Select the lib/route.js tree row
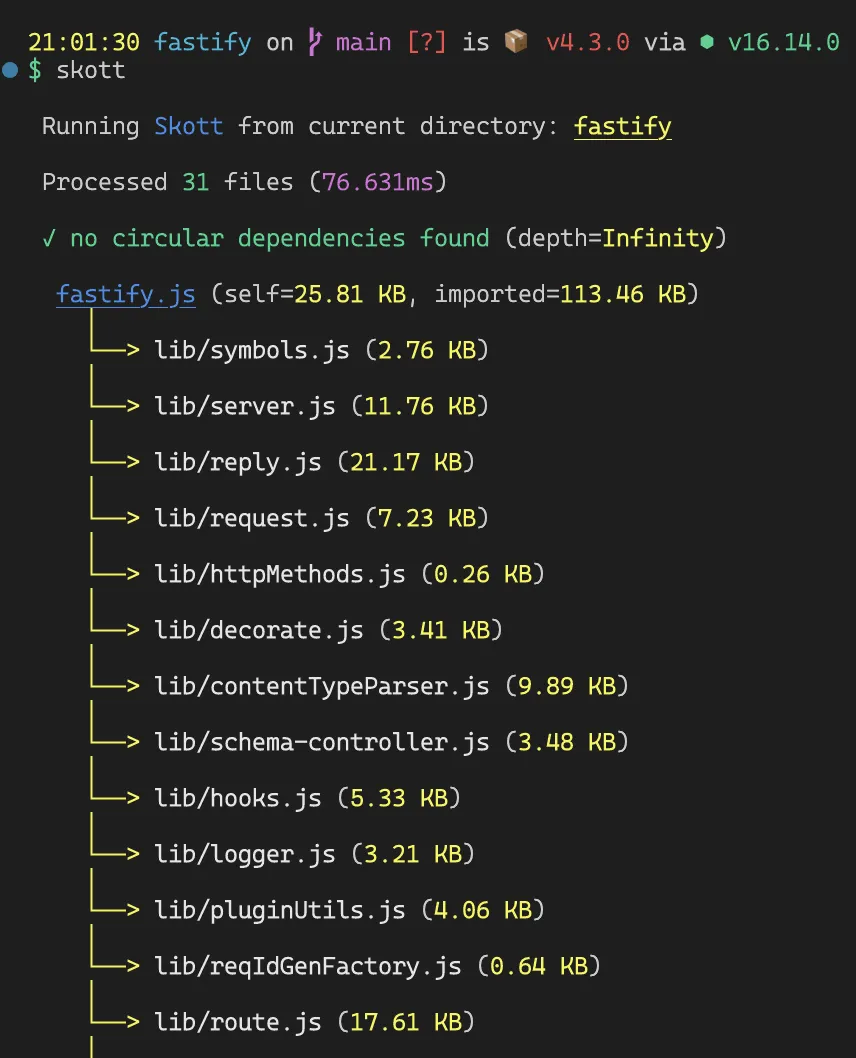856x1058 pixels. [x=283, y=1022]
